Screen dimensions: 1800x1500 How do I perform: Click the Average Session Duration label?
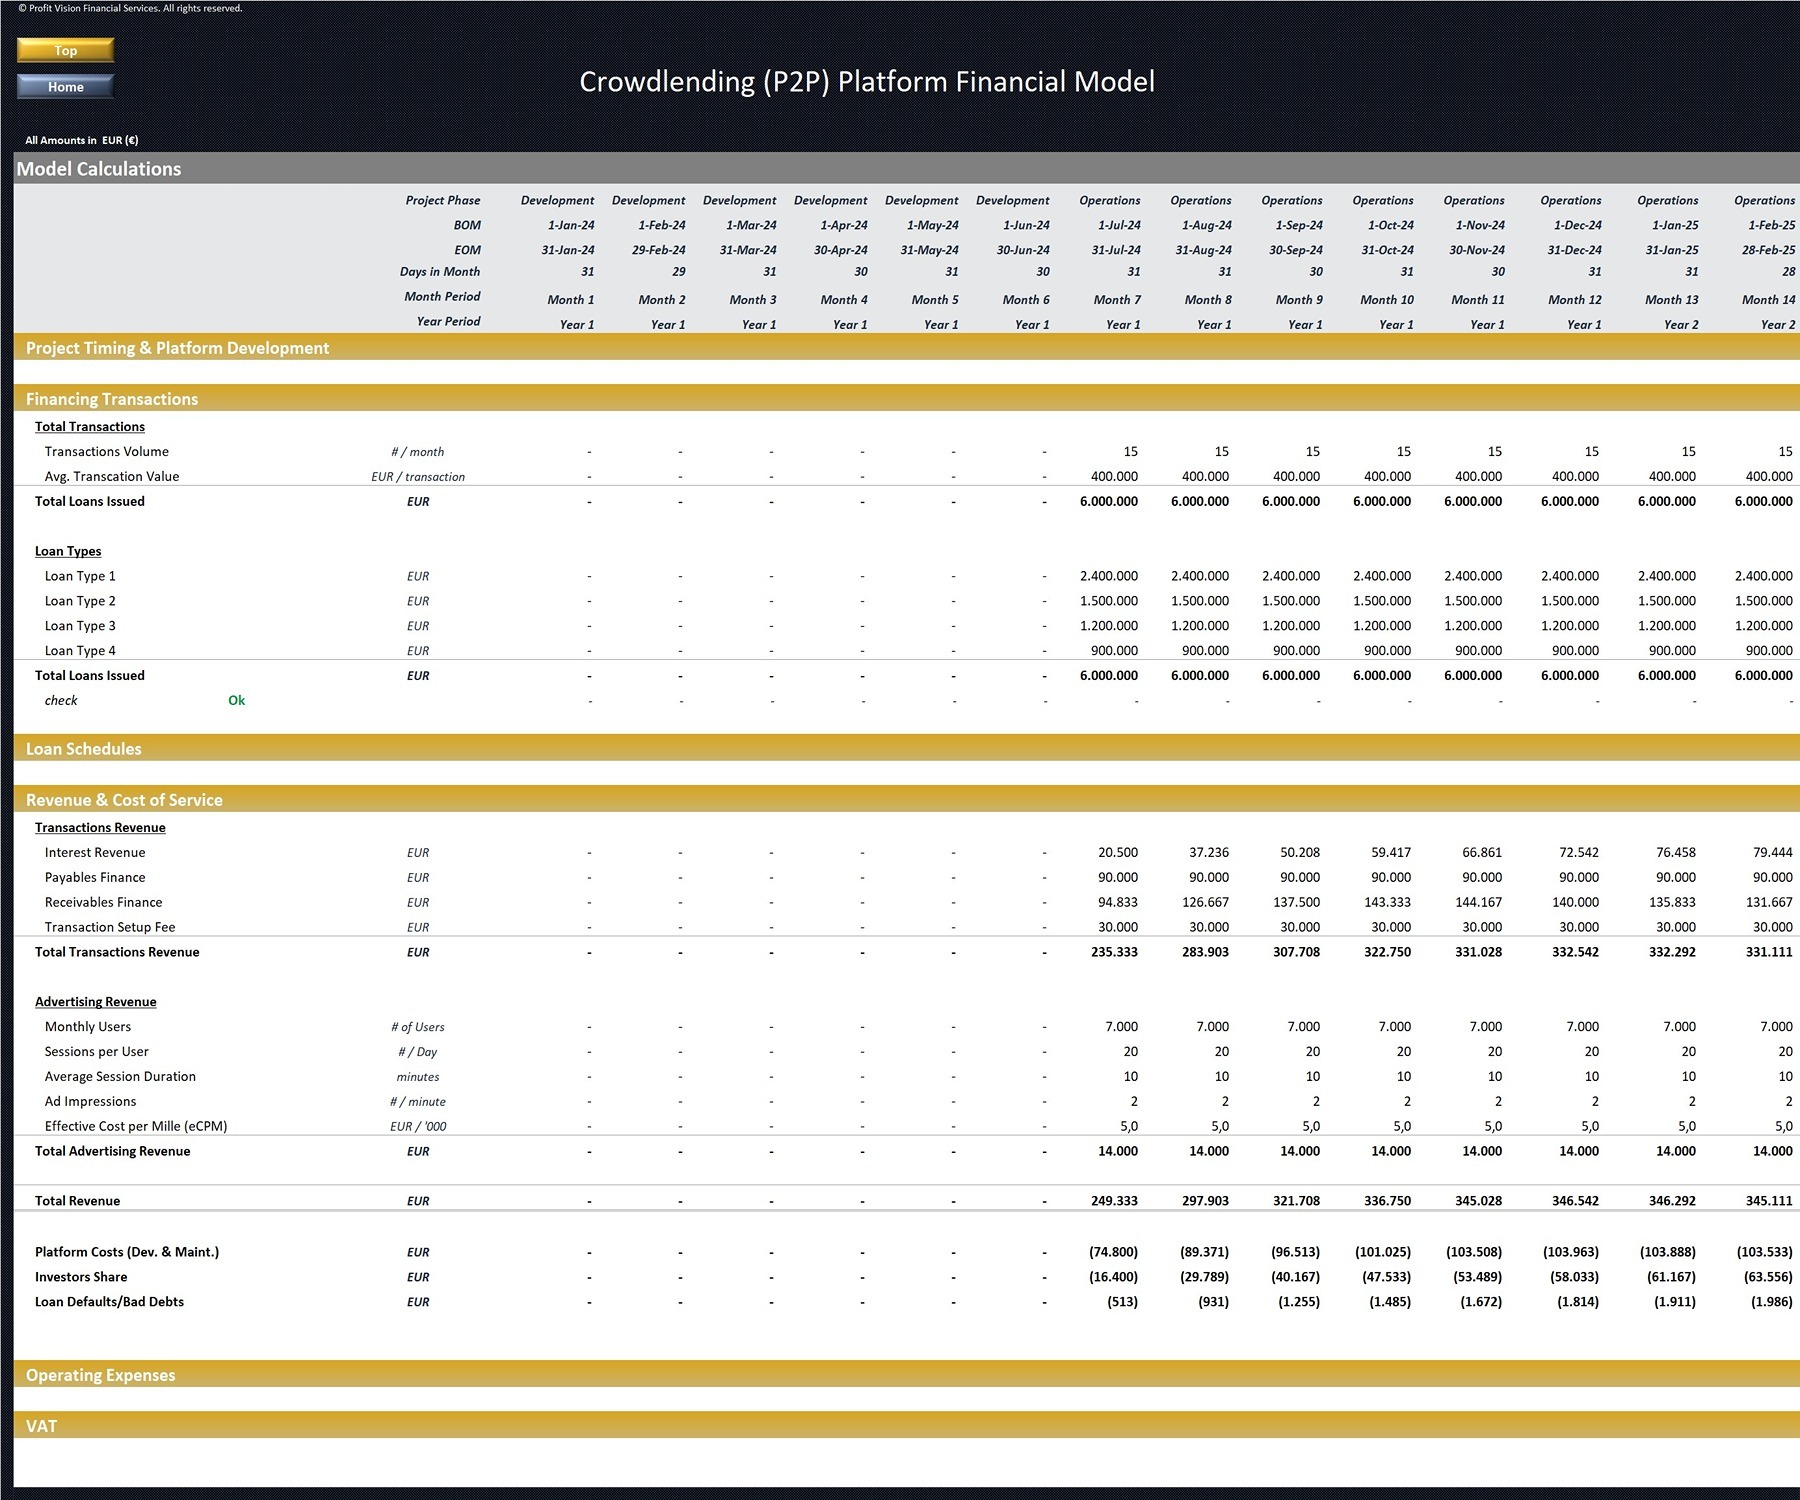coord(120,1077)
